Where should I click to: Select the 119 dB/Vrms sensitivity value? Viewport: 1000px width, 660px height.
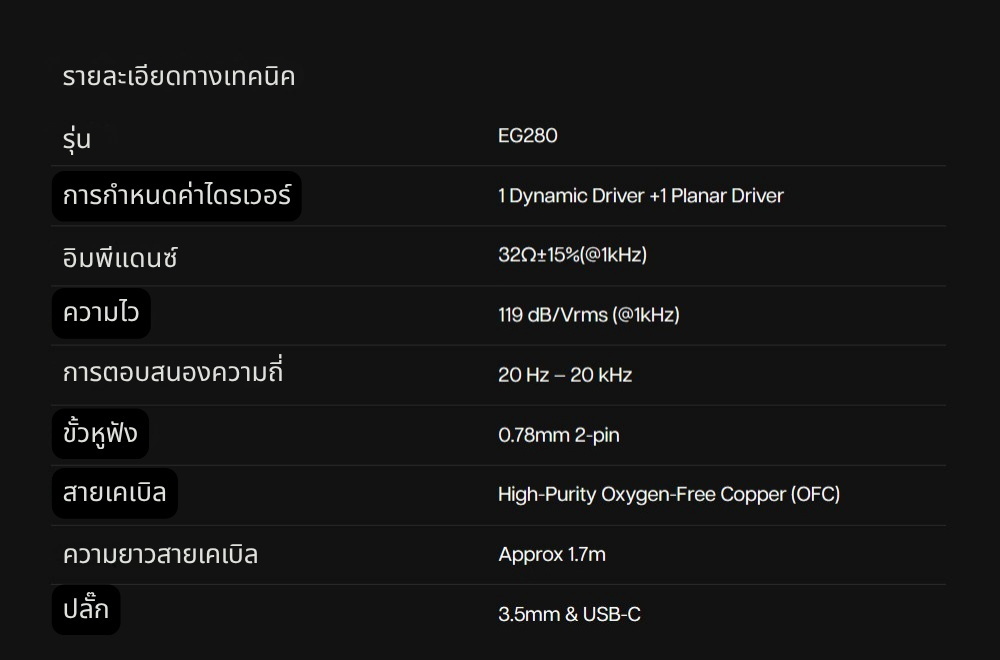click(588, 315)
